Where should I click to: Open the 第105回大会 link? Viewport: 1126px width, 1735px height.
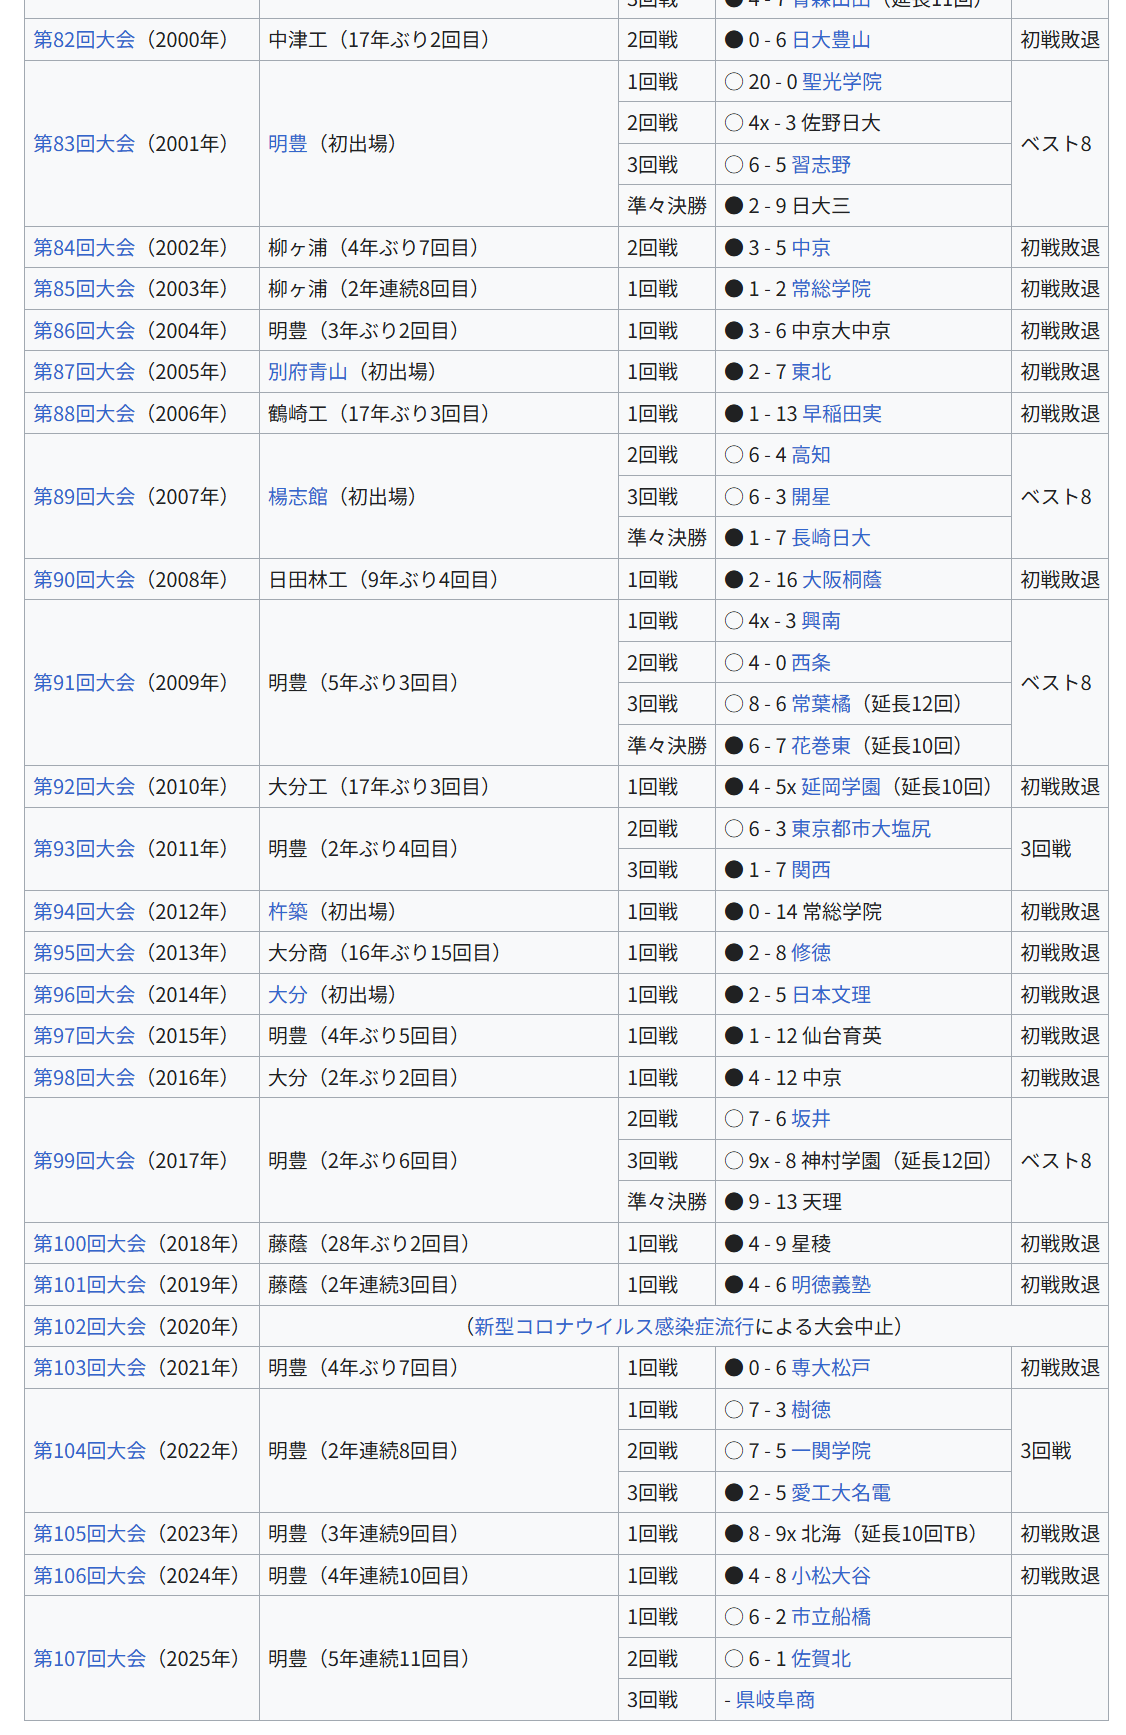tap(90, 1534)
